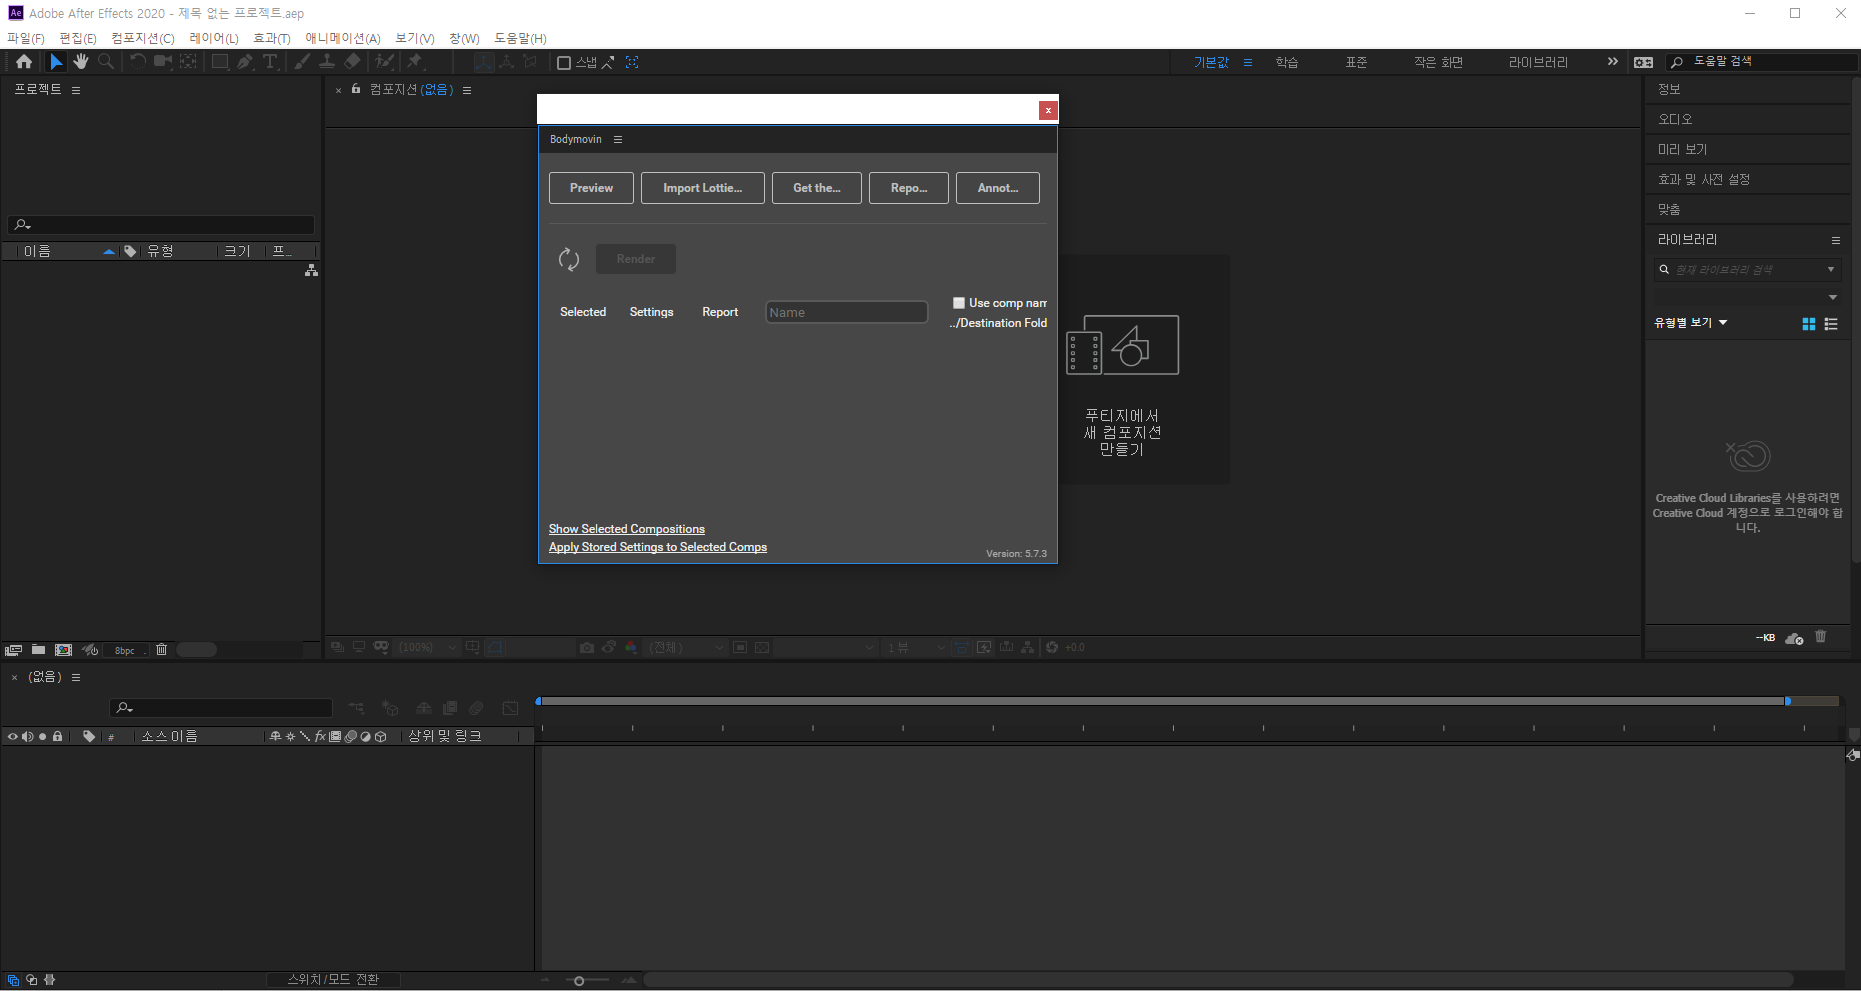Switch to the 학습 workspace tab
The height and width of the screenshot is (991, 1861).
click(1287, 62)
